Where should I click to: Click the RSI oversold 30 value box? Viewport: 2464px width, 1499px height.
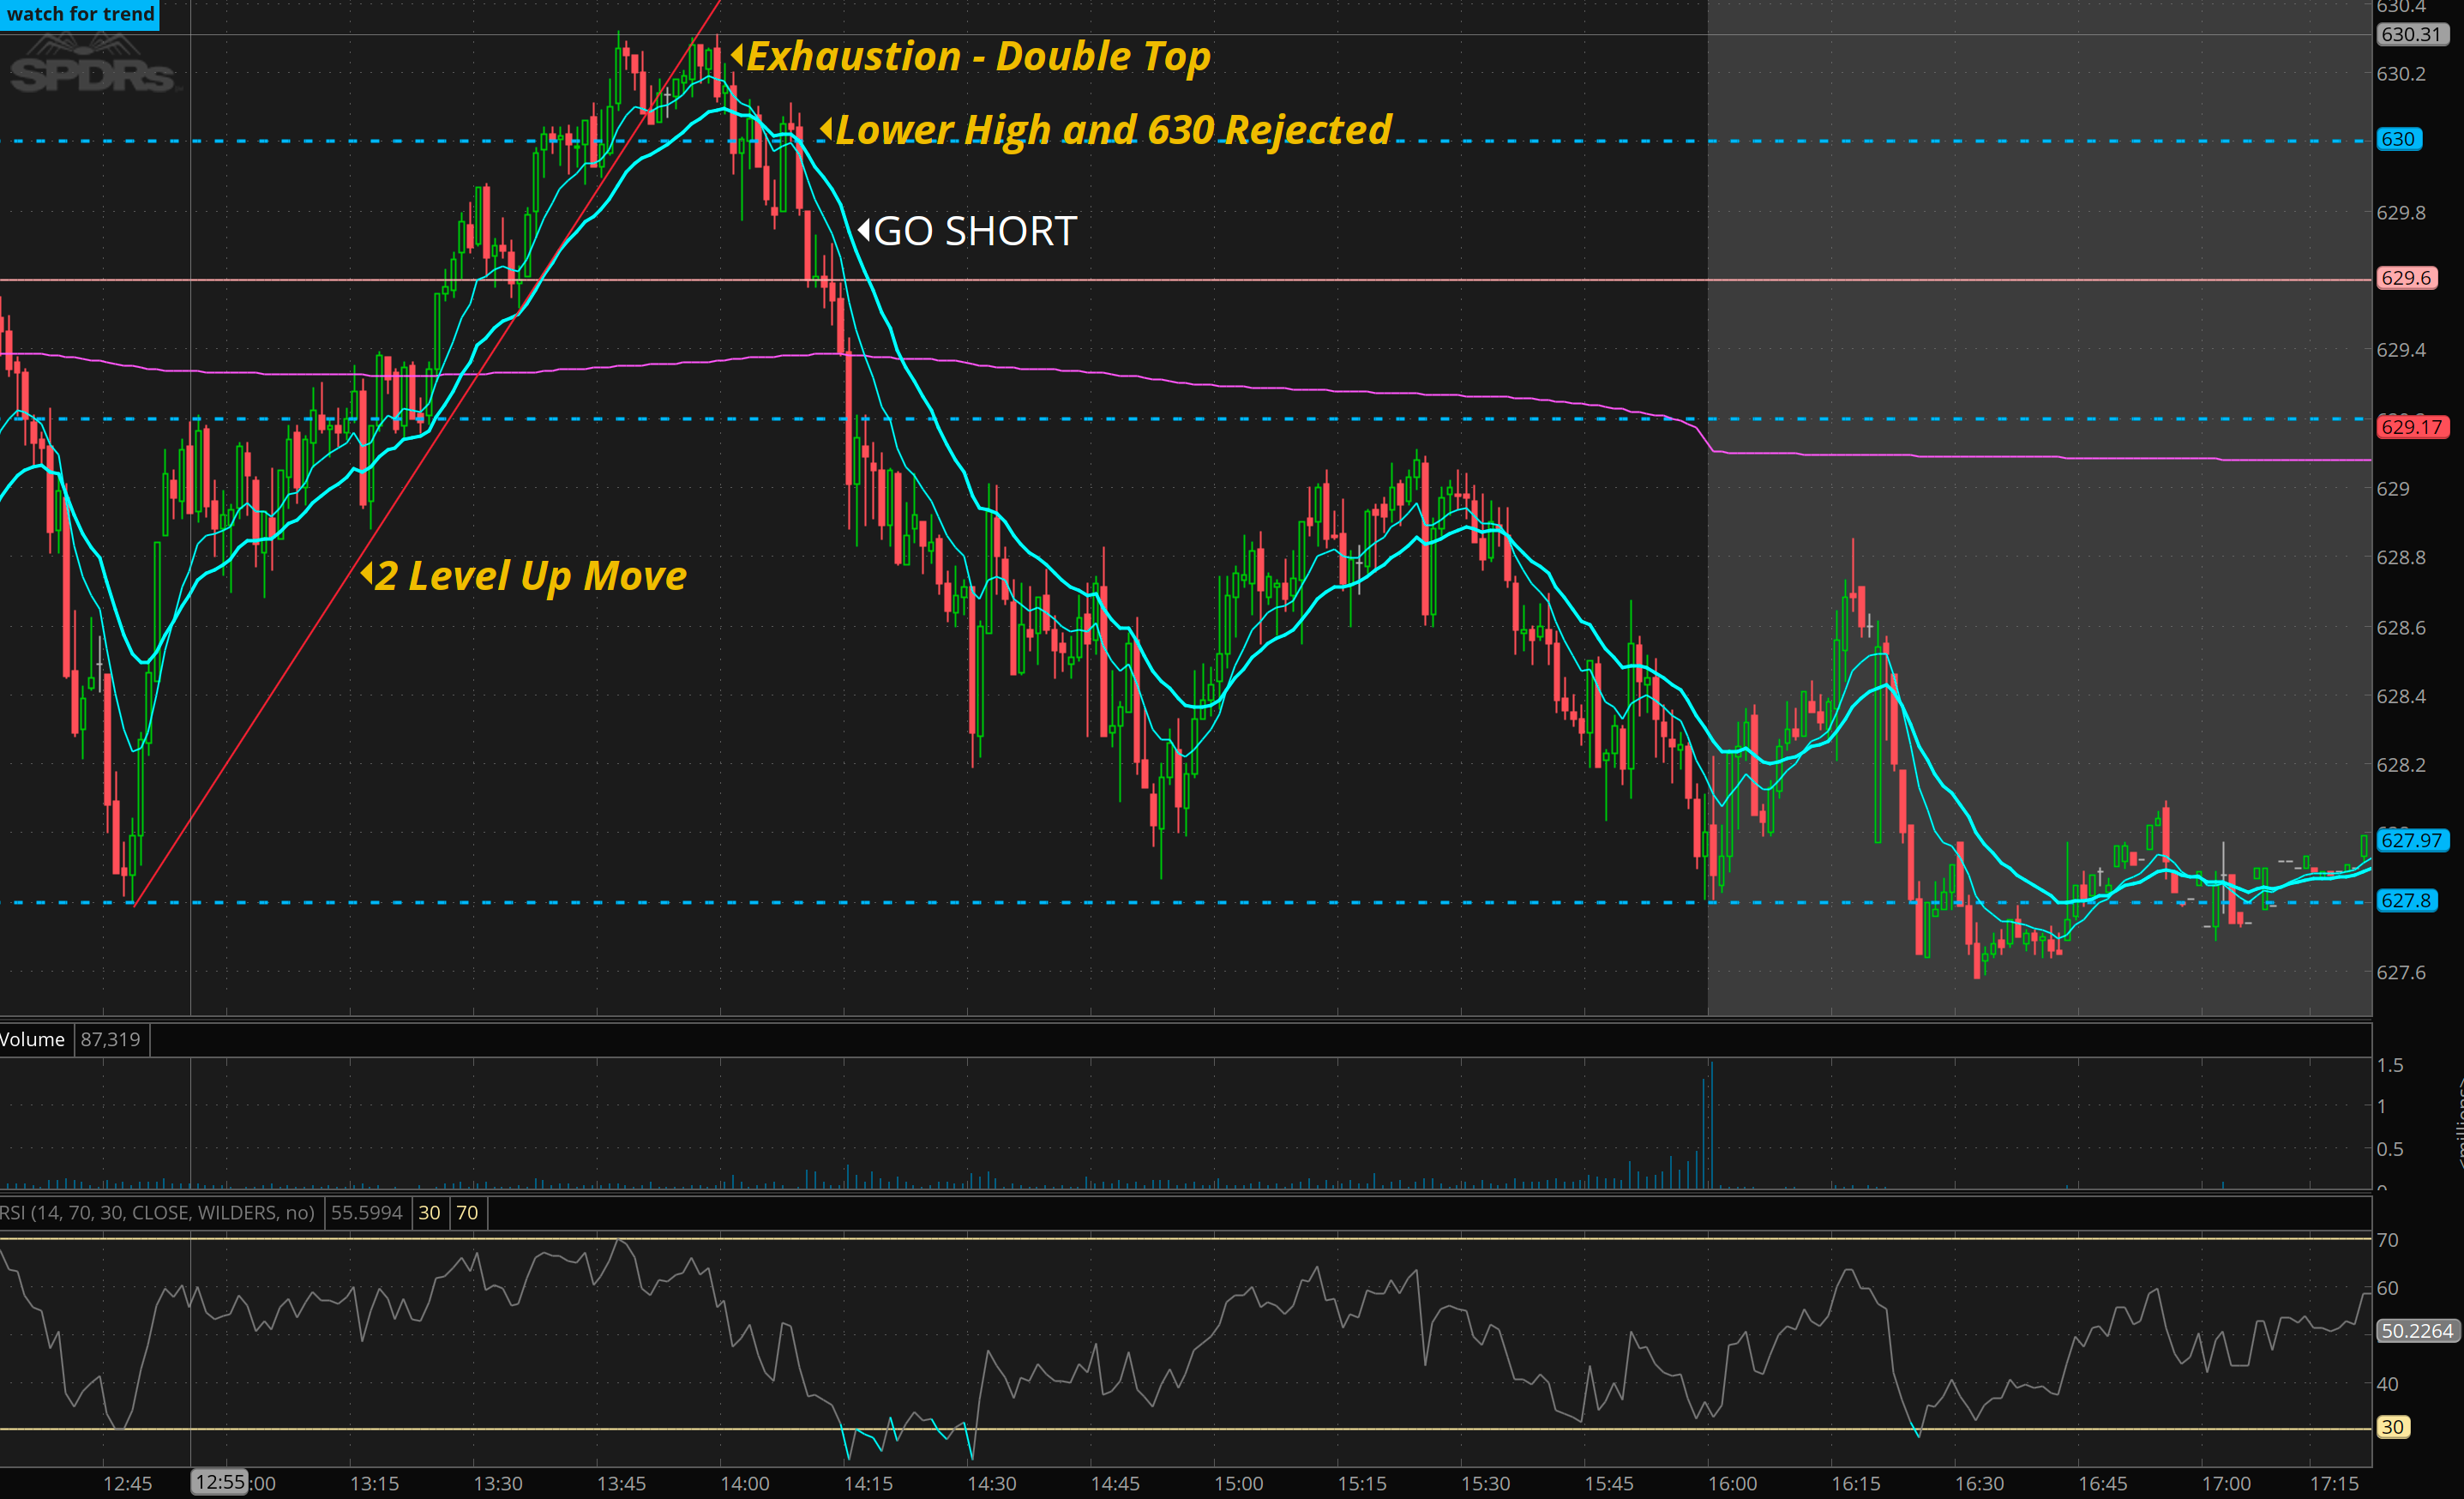[x=429, y=1212]
